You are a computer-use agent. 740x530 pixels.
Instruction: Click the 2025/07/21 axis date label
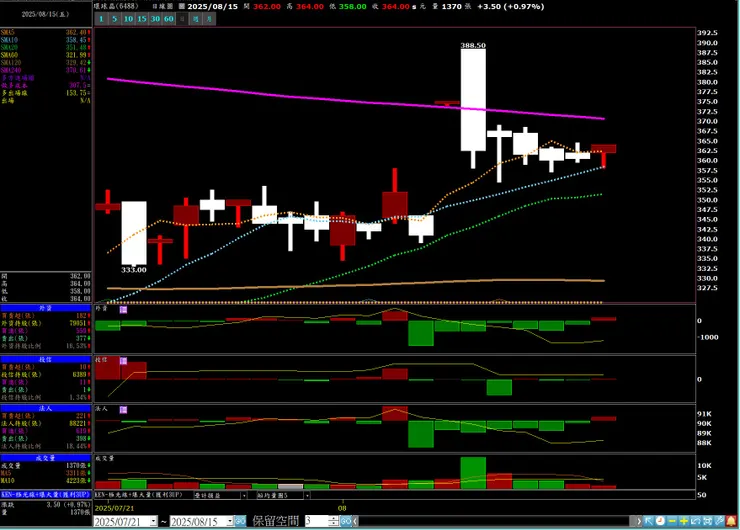[114, 508]
